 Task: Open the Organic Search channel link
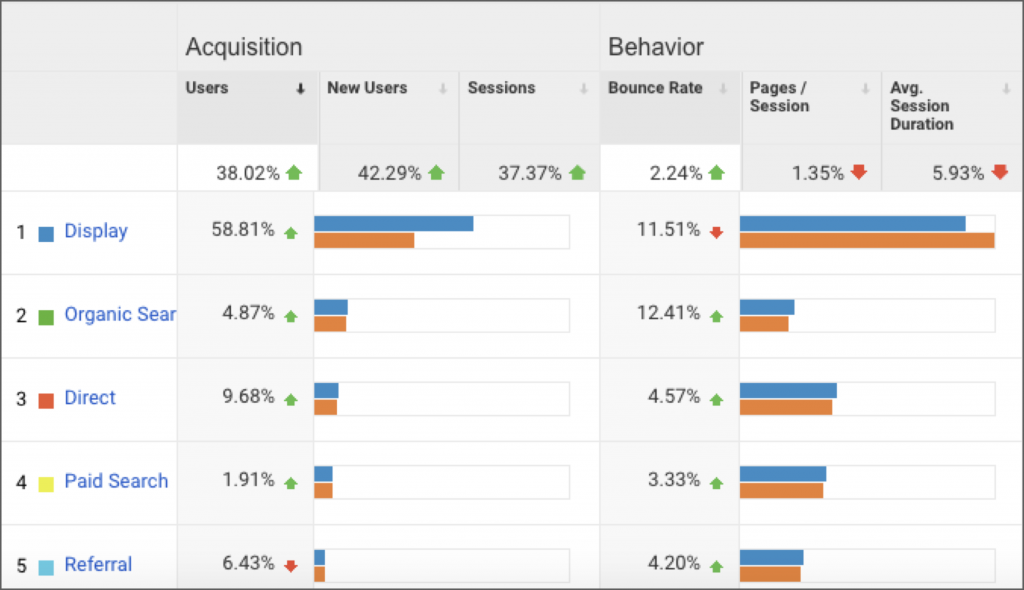click(x=120, y=314)
